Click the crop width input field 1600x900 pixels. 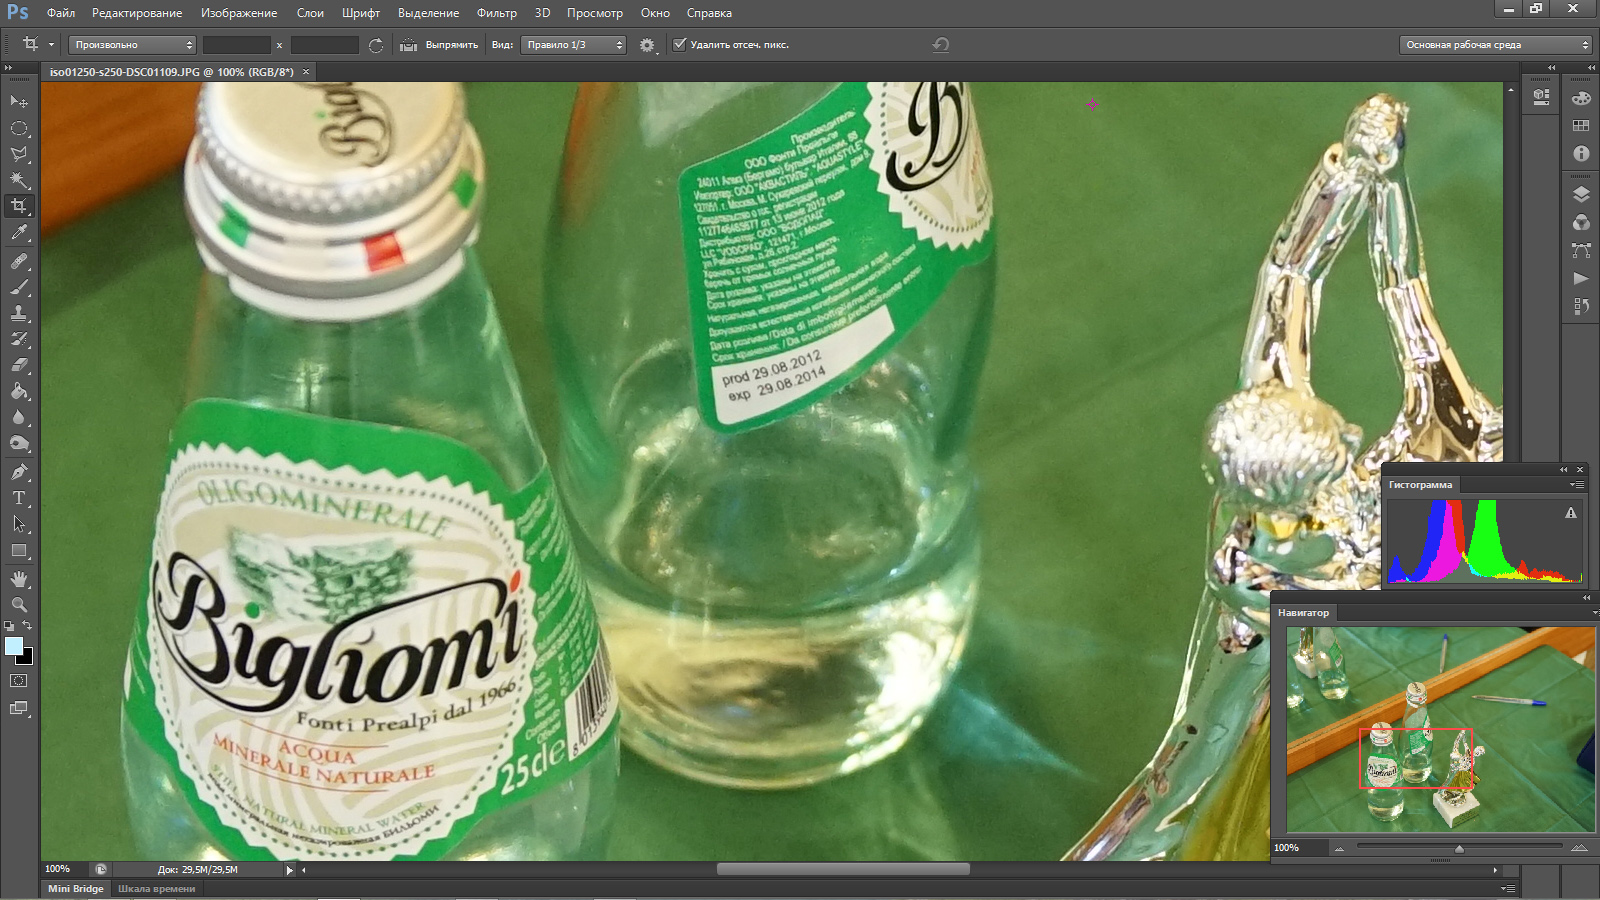(x=237, y=45)
